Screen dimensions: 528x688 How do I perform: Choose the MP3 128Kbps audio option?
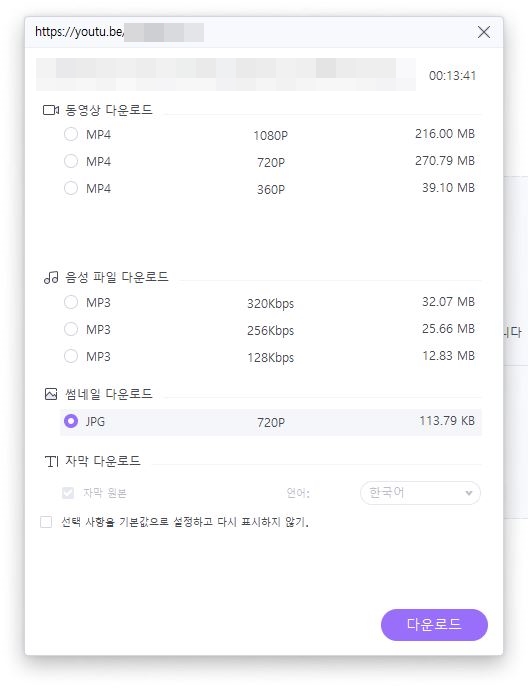[x=71, y=356]
